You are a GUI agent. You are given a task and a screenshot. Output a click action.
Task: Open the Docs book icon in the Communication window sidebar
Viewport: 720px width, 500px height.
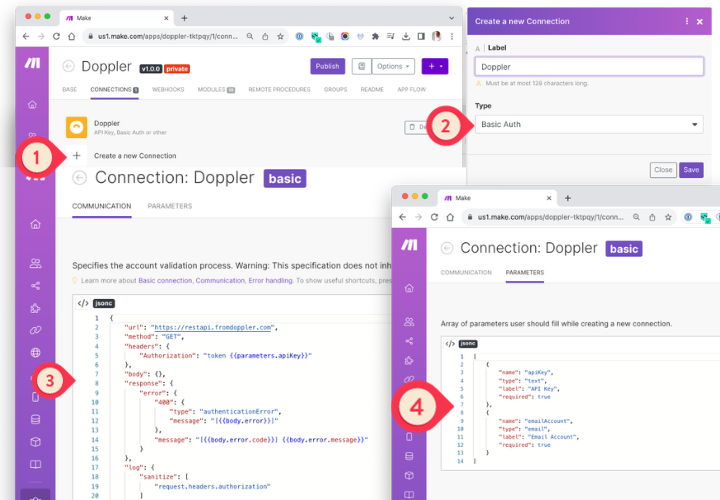(x=35, y=464)
